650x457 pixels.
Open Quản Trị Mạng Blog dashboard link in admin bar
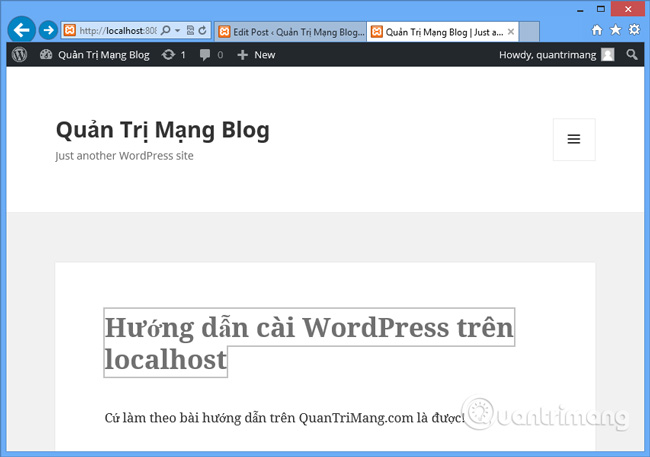pyautogui.click(x=95, y=55)
